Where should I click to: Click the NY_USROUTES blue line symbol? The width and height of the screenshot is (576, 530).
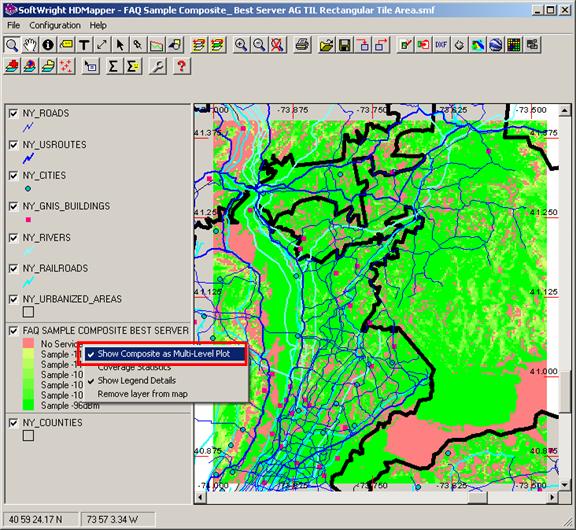pyautogui.click(x=28, y=158)
